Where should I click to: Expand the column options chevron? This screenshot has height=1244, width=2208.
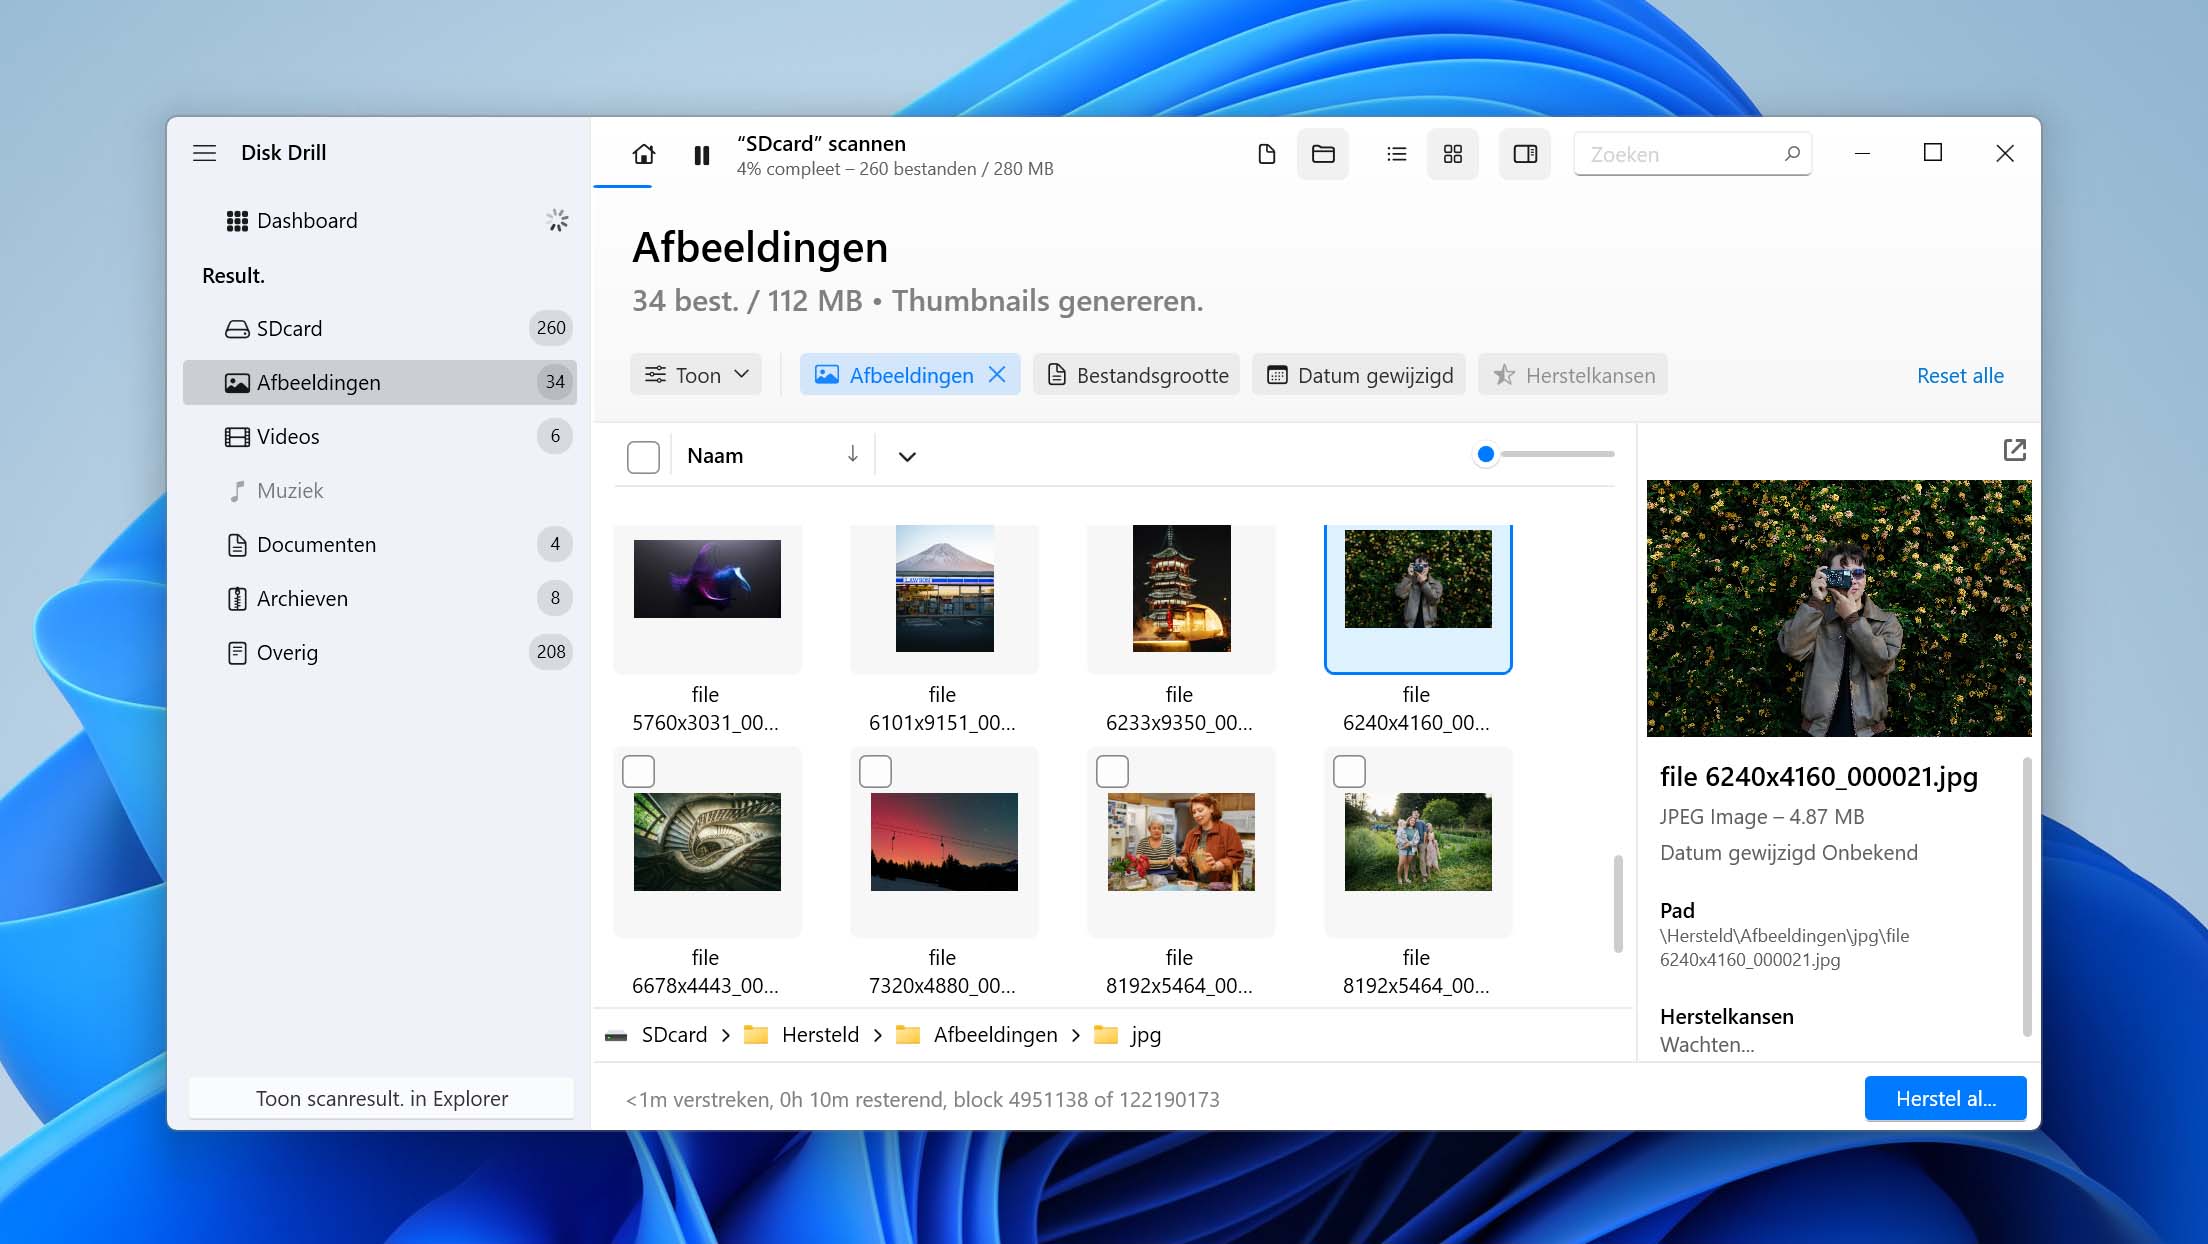click(907, 456)
